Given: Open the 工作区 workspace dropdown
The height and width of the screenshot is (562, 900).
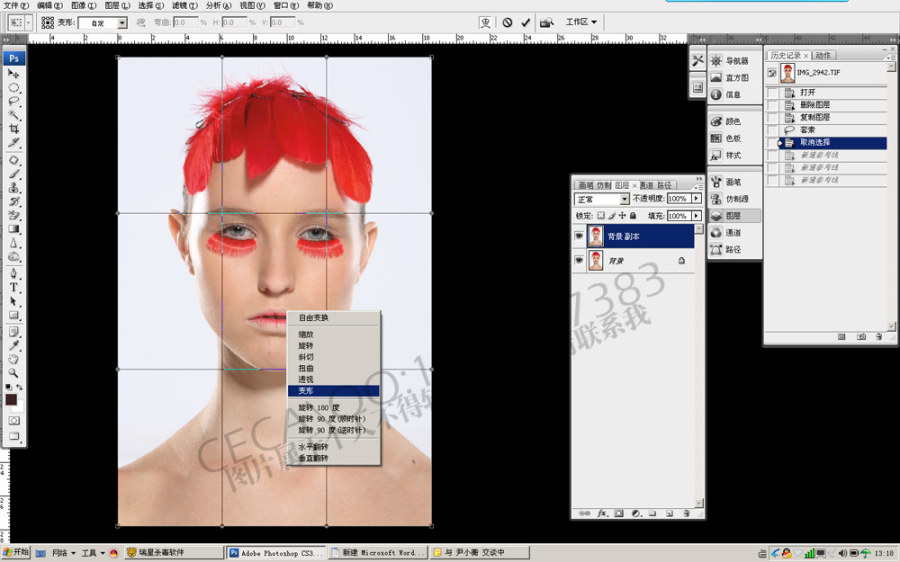Looking at the screenshot, I should tap(581, 22).
